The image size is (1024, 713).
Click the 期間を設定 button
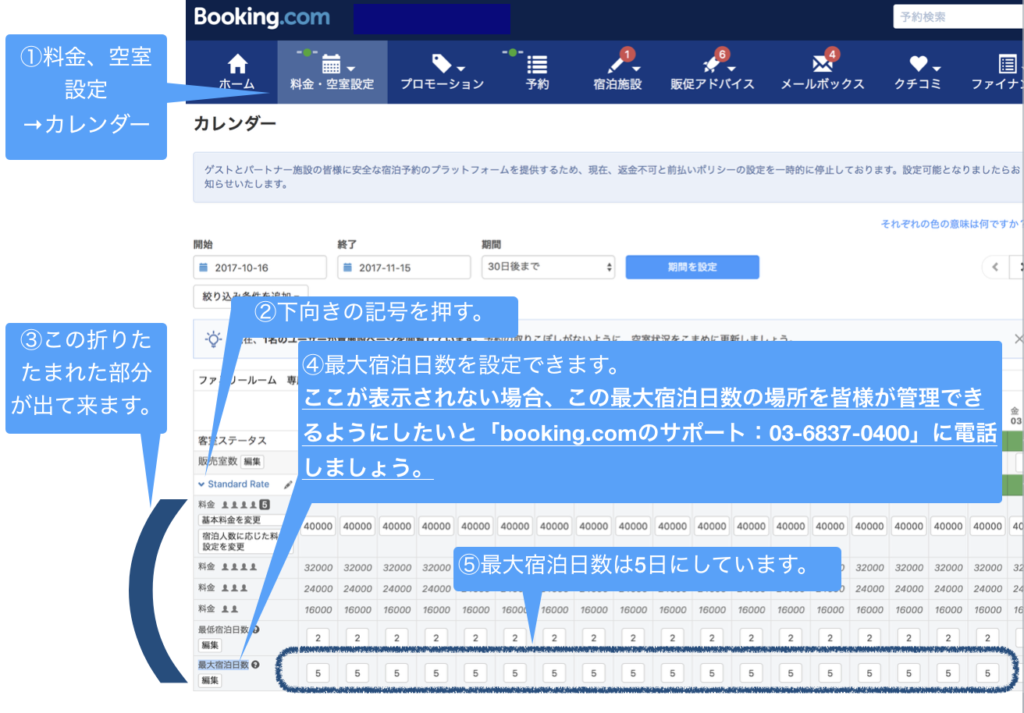(692, 268)
